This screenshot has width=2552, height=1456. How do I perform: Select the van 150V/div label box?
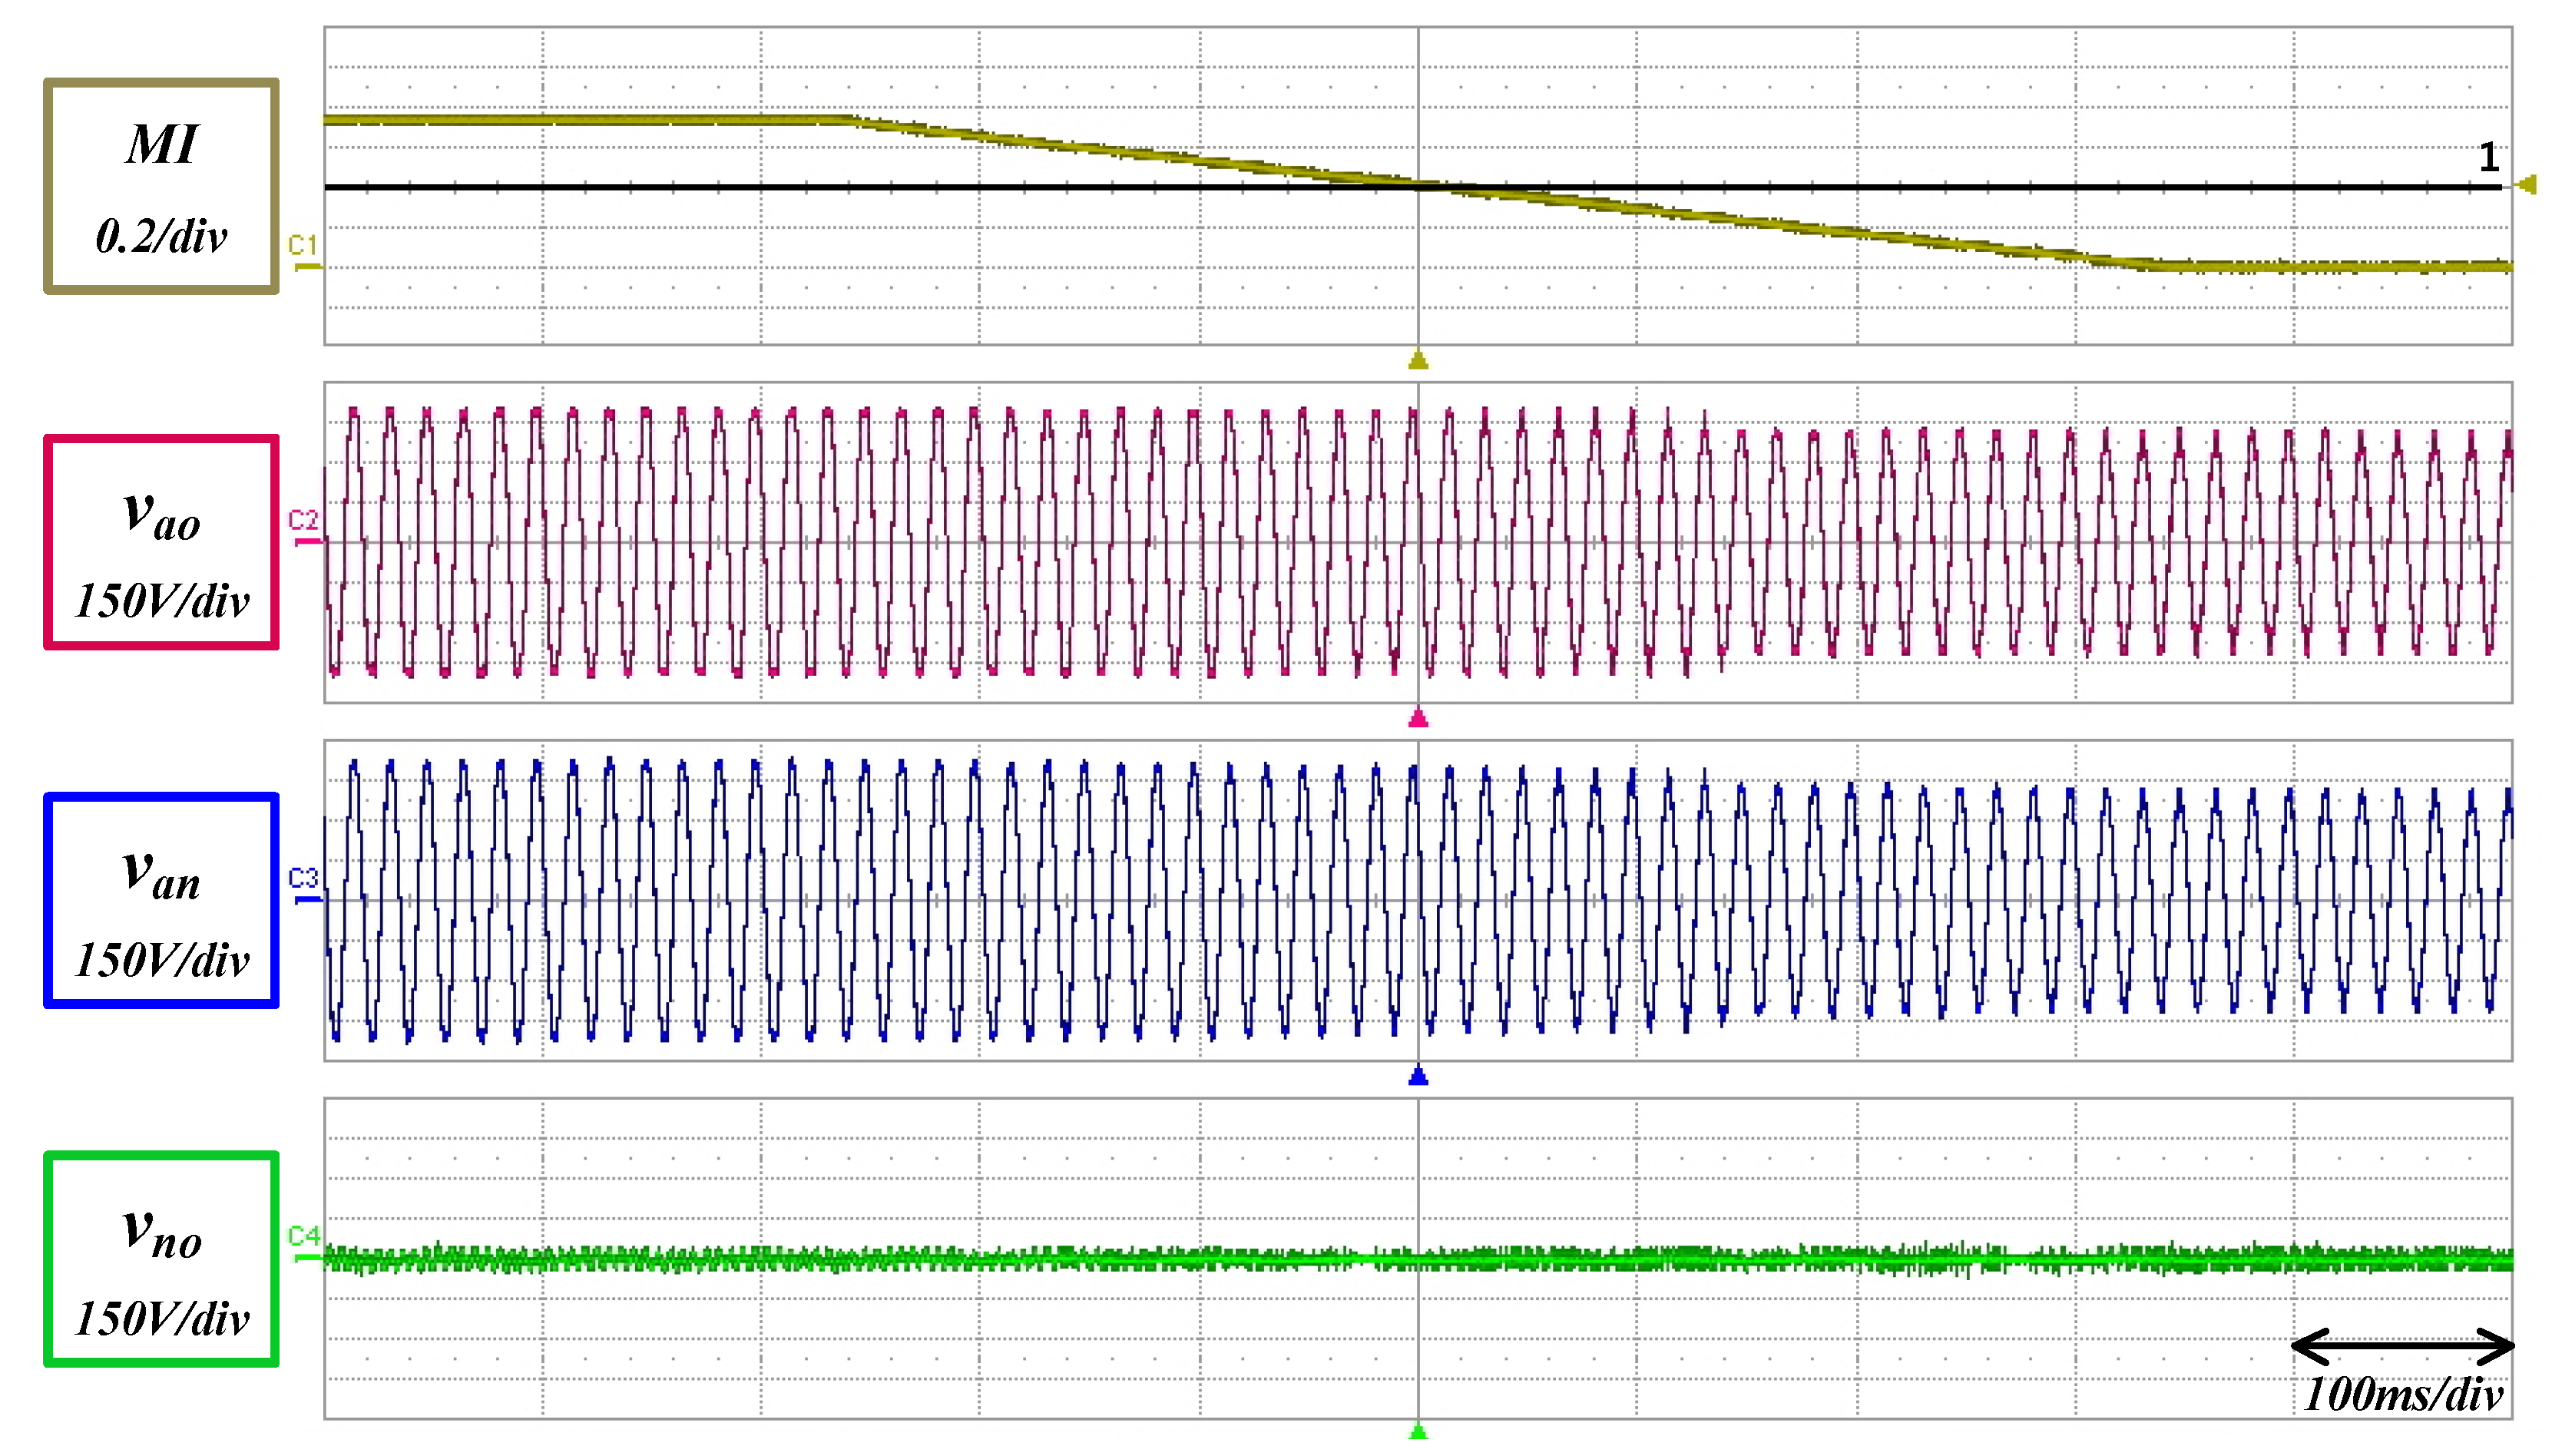tap(161, 900)
